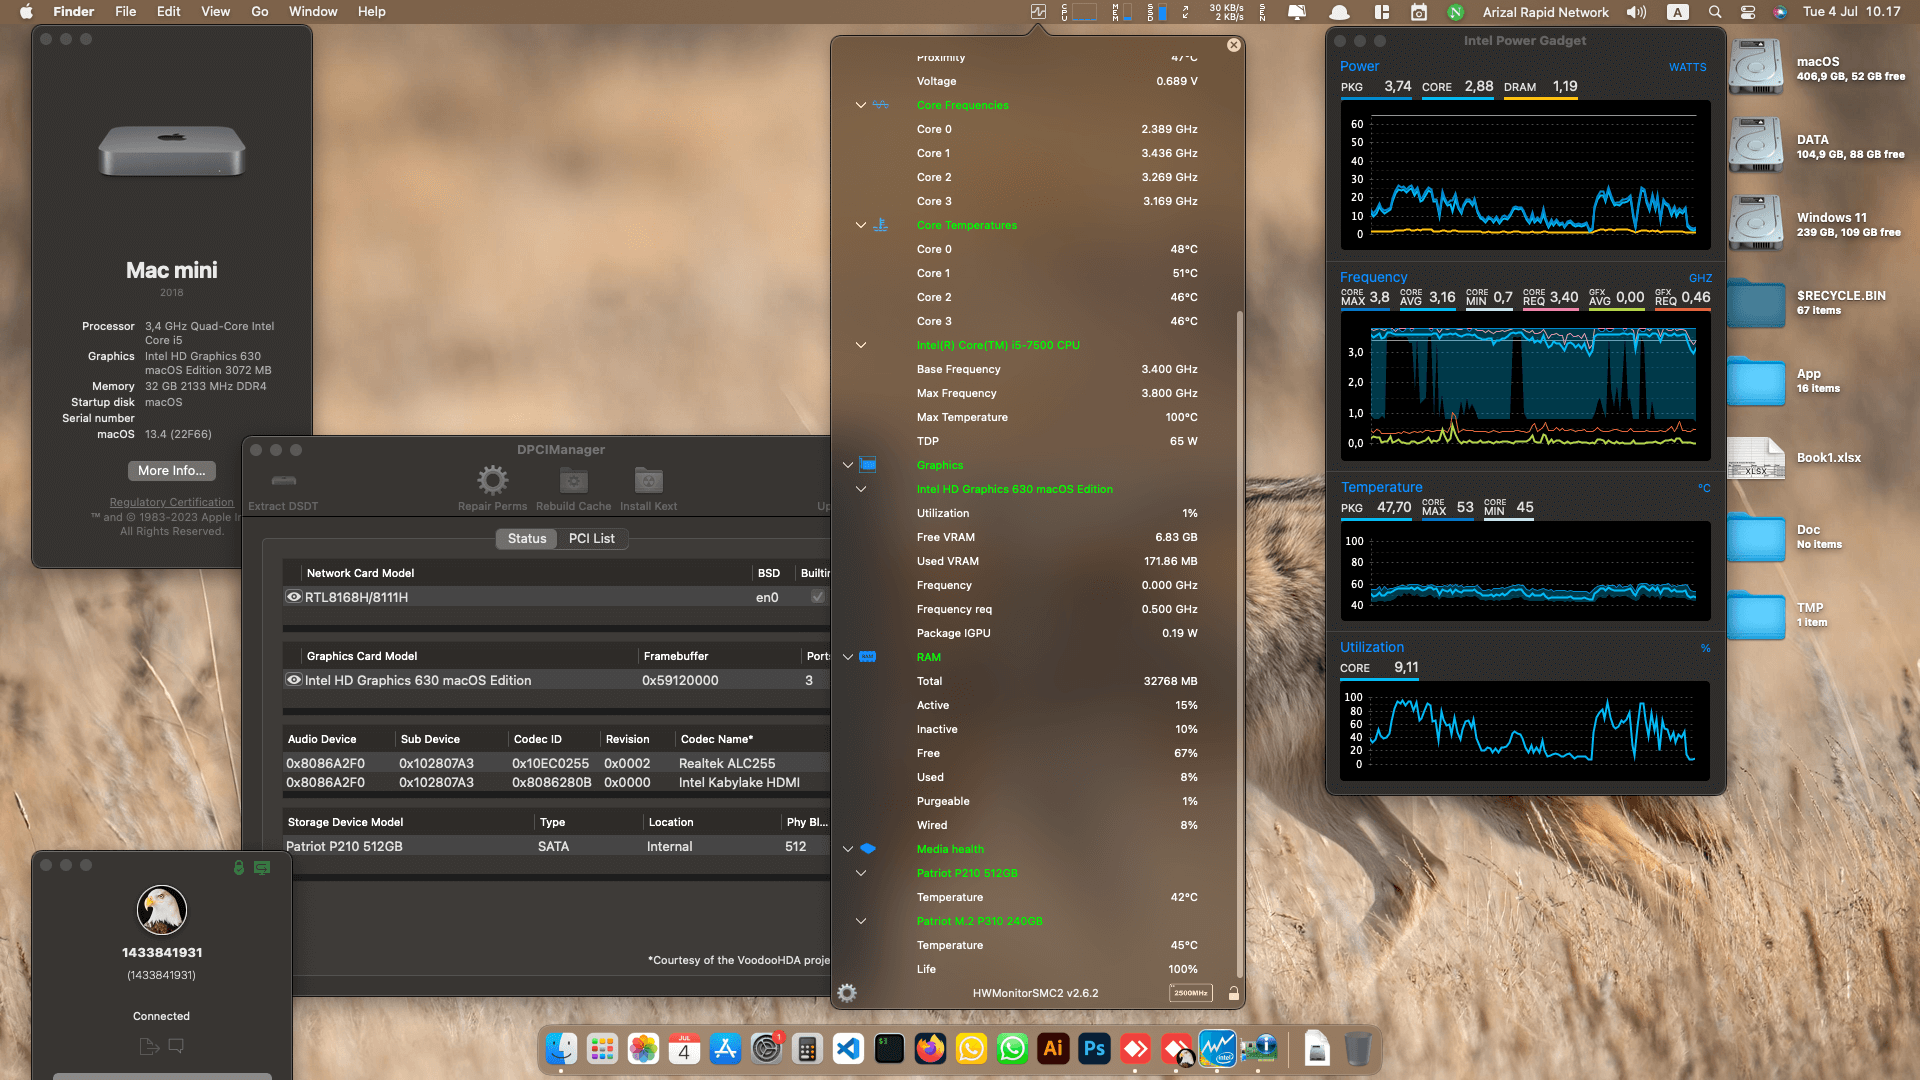The image size is (1920, 1080).
Task: Open Control Center in menu bar
Action: tap(1748, 12)
